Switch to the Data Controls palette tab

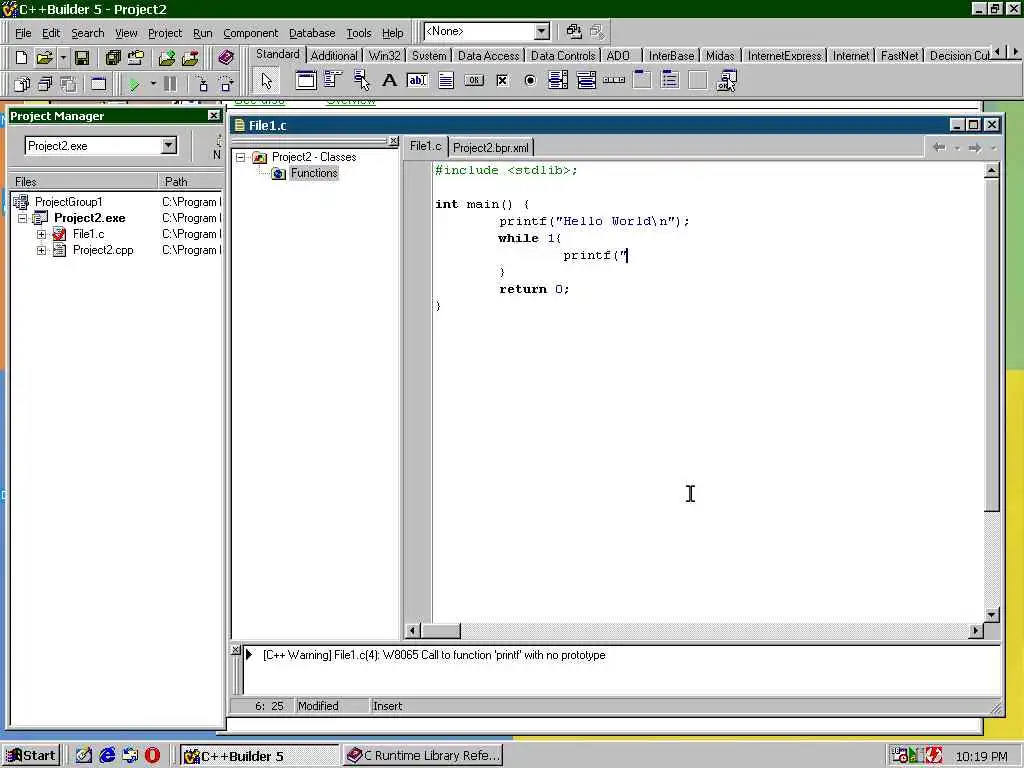point(563,56)
